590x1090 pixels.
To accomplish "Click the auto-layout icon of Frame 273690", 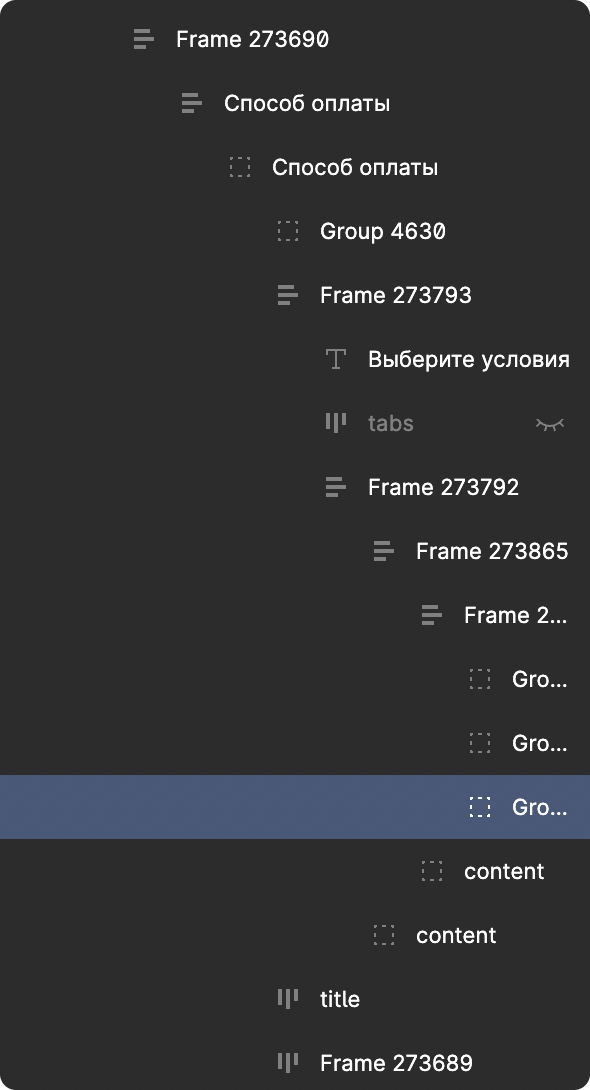I will pos(143,40).
